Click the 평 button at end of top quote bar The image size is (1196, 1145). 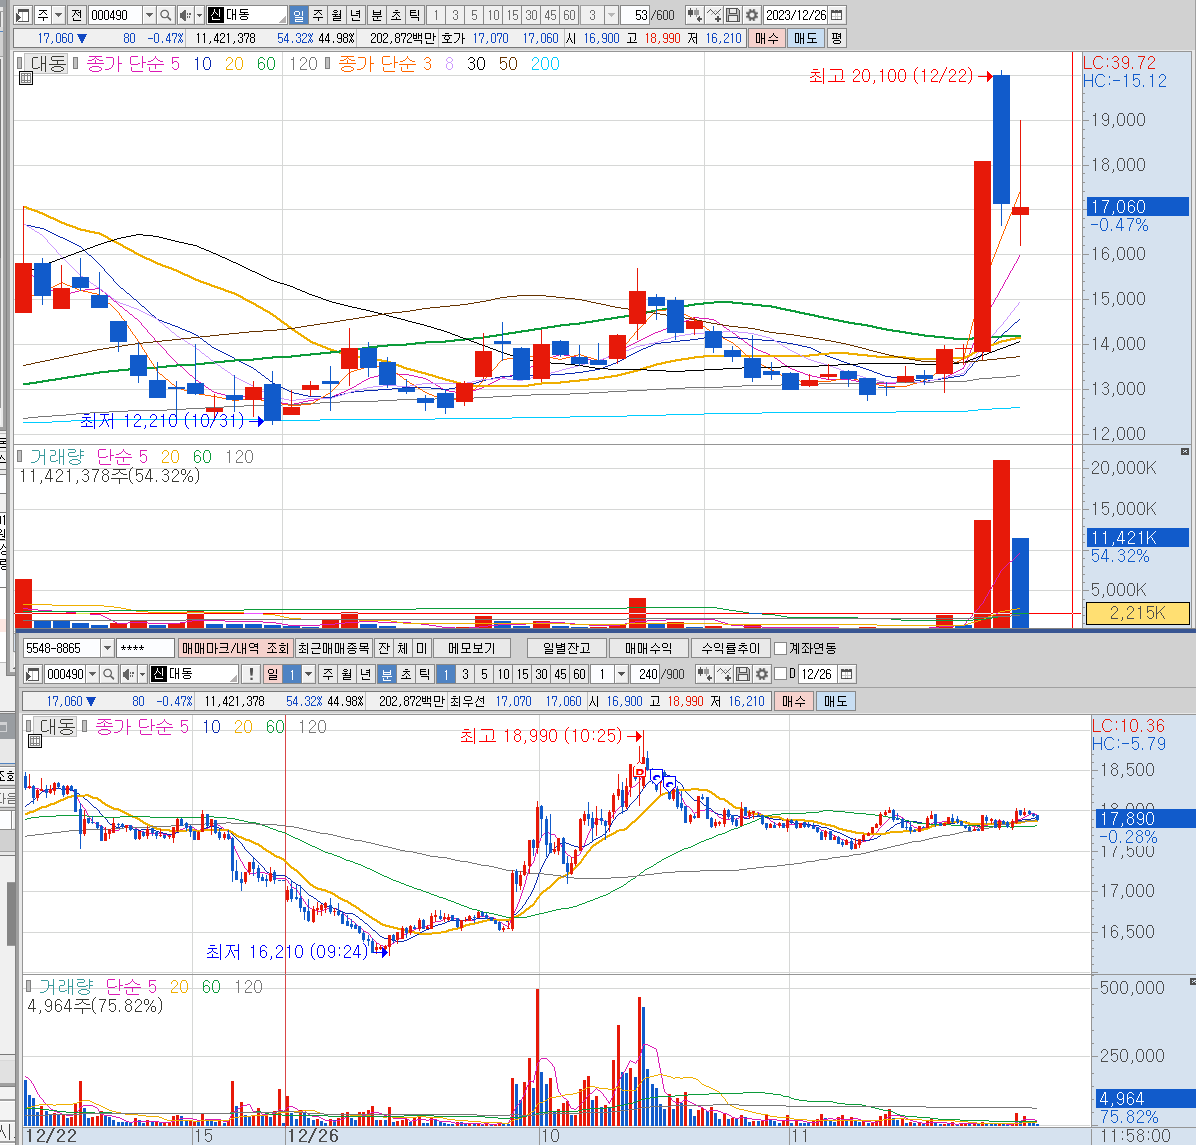pyautogui.click(x=837, y=38)
